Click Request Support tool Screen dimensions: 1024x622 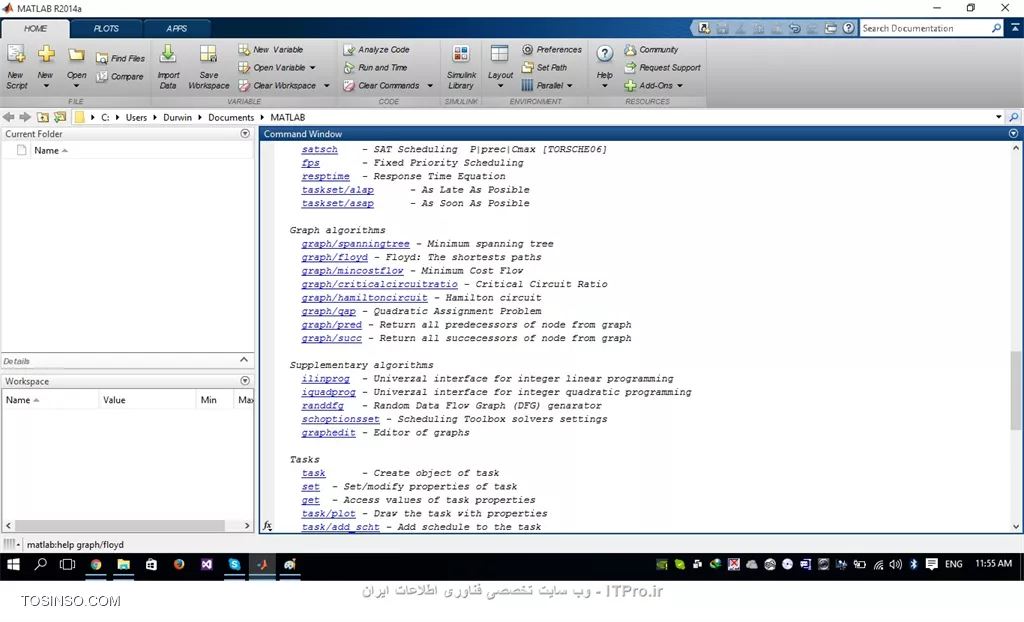pos(662,67)
